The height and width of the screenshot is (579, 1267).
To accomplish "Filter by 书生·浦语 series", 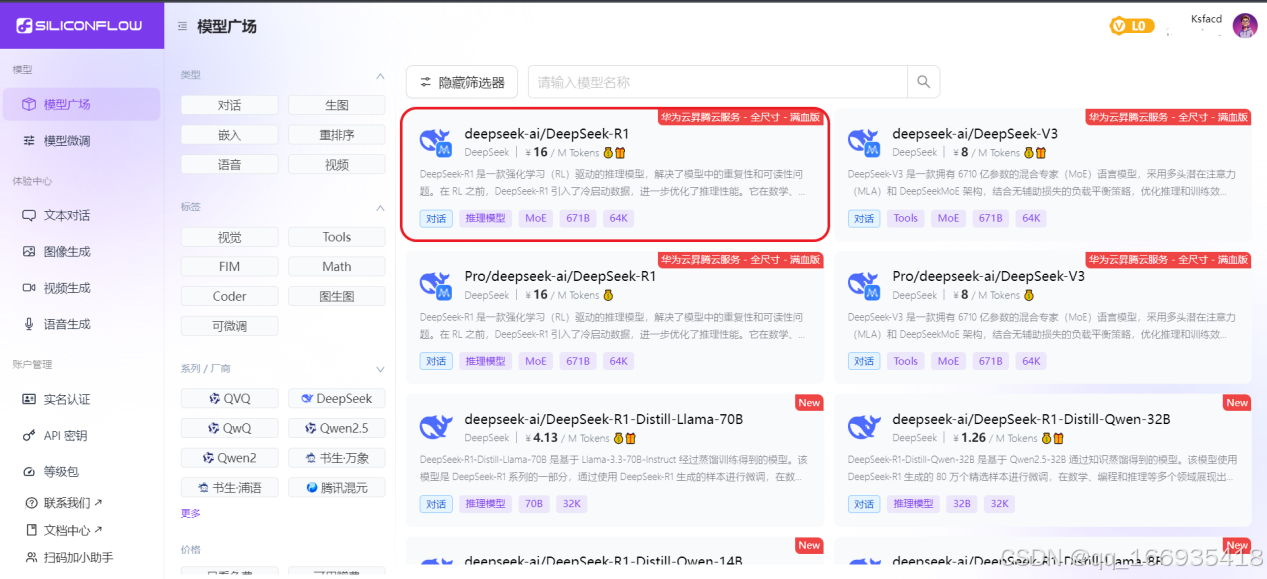I will (229, 487).
